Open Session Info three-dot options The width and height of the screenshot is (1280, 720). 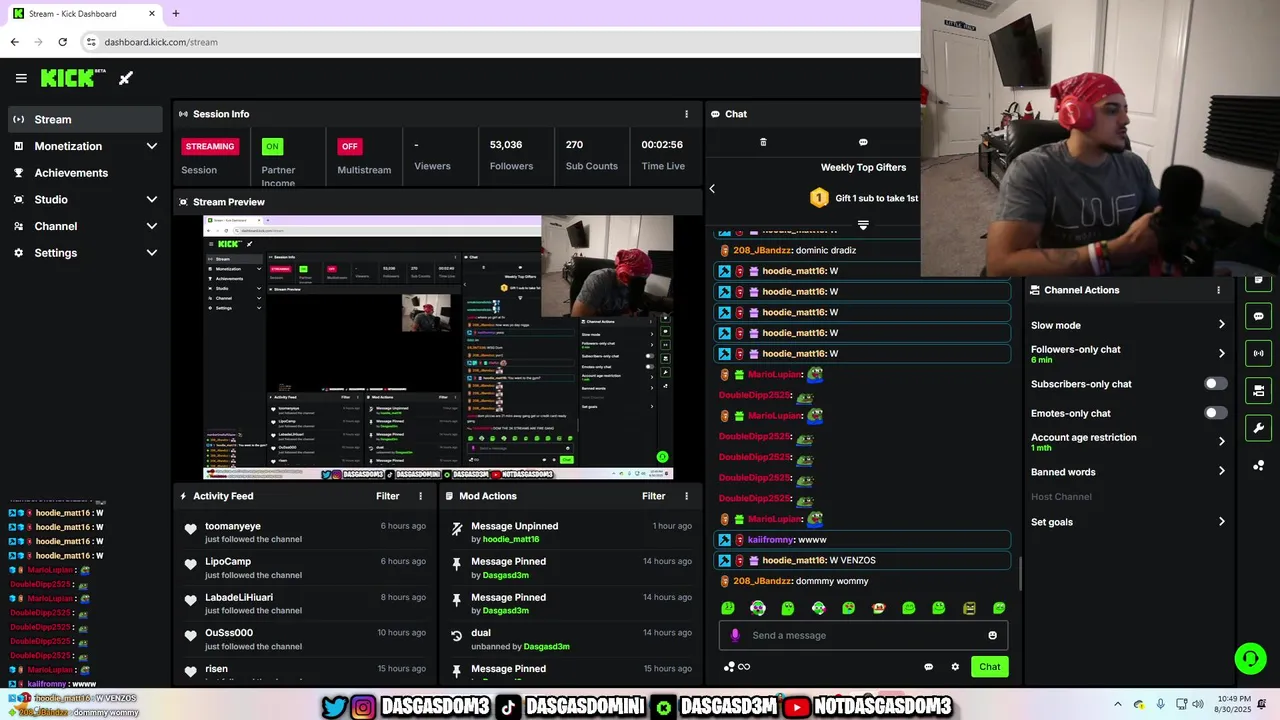pos(686,114)
